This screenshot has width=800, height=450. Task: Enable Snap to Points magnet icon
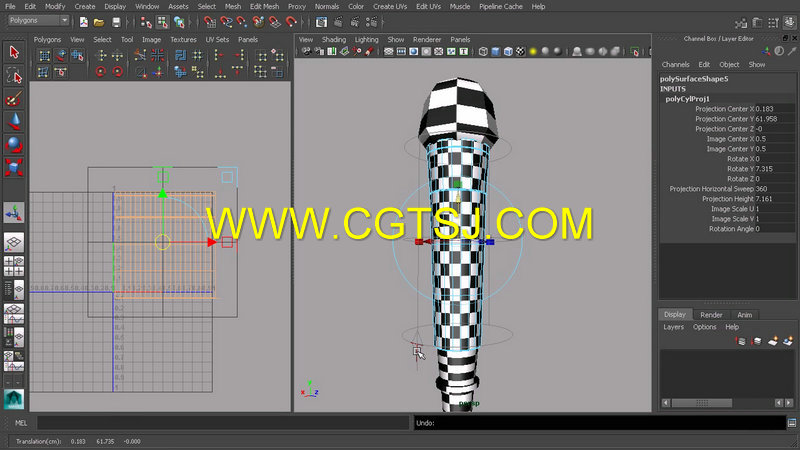tap(241, 22)
